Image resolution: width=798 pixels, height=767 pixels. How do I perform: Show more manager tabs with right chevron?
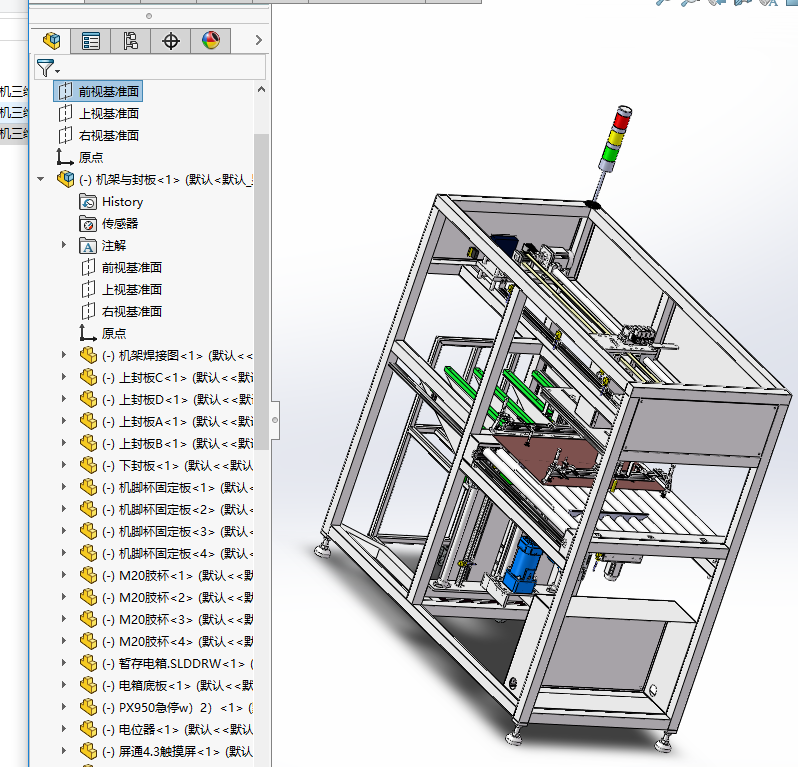259,40
